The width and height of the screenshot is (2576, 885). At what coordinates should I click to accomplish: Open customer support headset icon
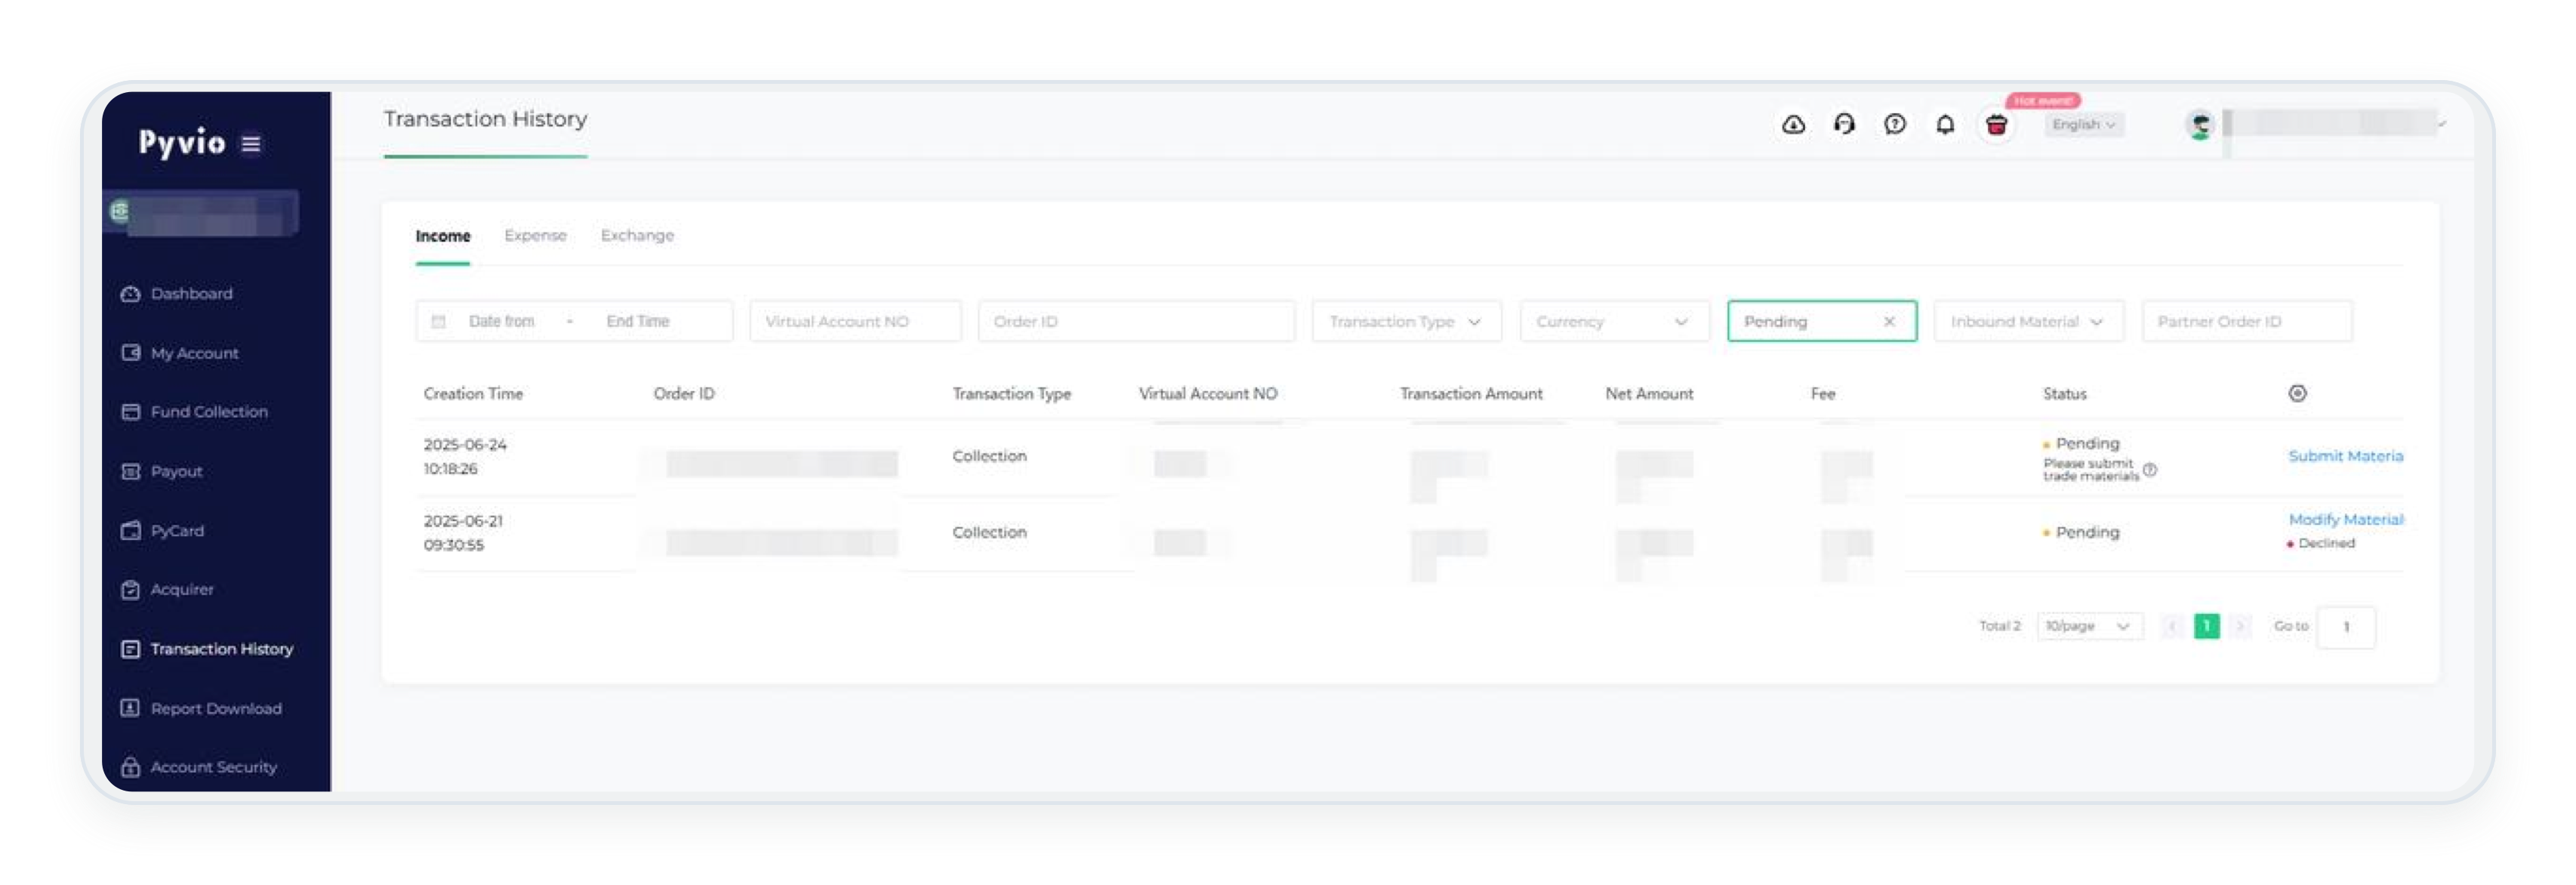[1844, 124]
